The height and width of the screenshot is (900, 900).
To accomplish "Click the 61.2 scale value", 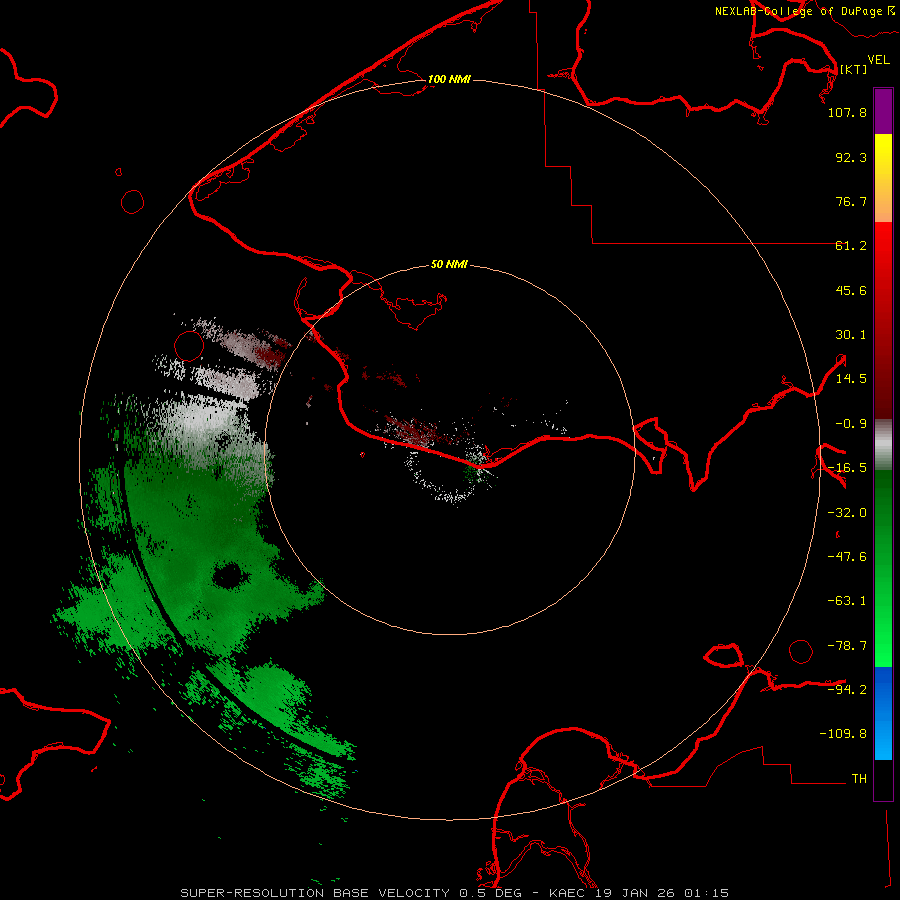I will [851, 246].
